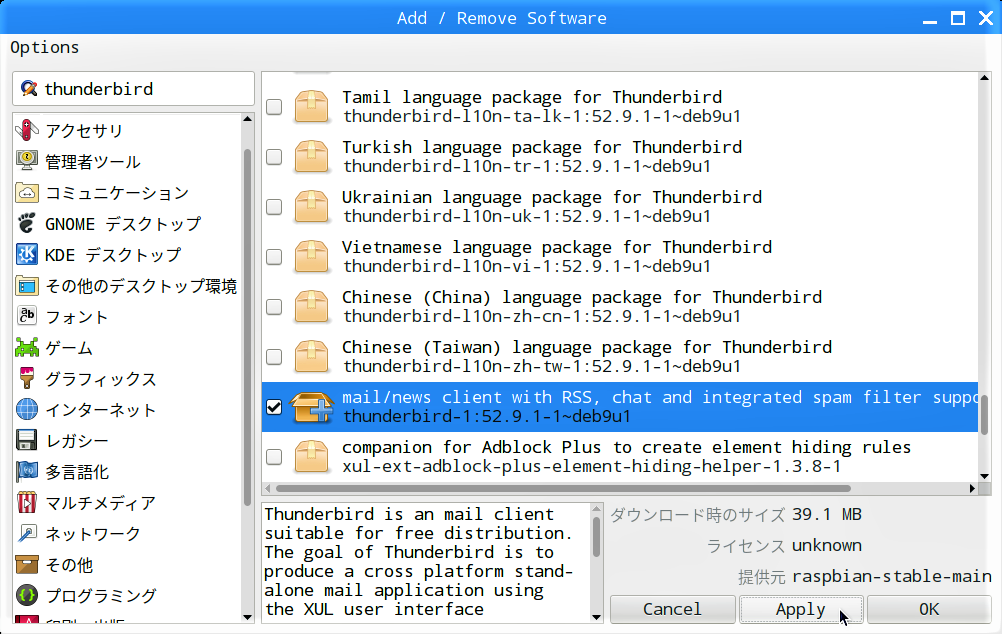Click the Cancel button
This screenshot has width=1002, height=634.
672,609
